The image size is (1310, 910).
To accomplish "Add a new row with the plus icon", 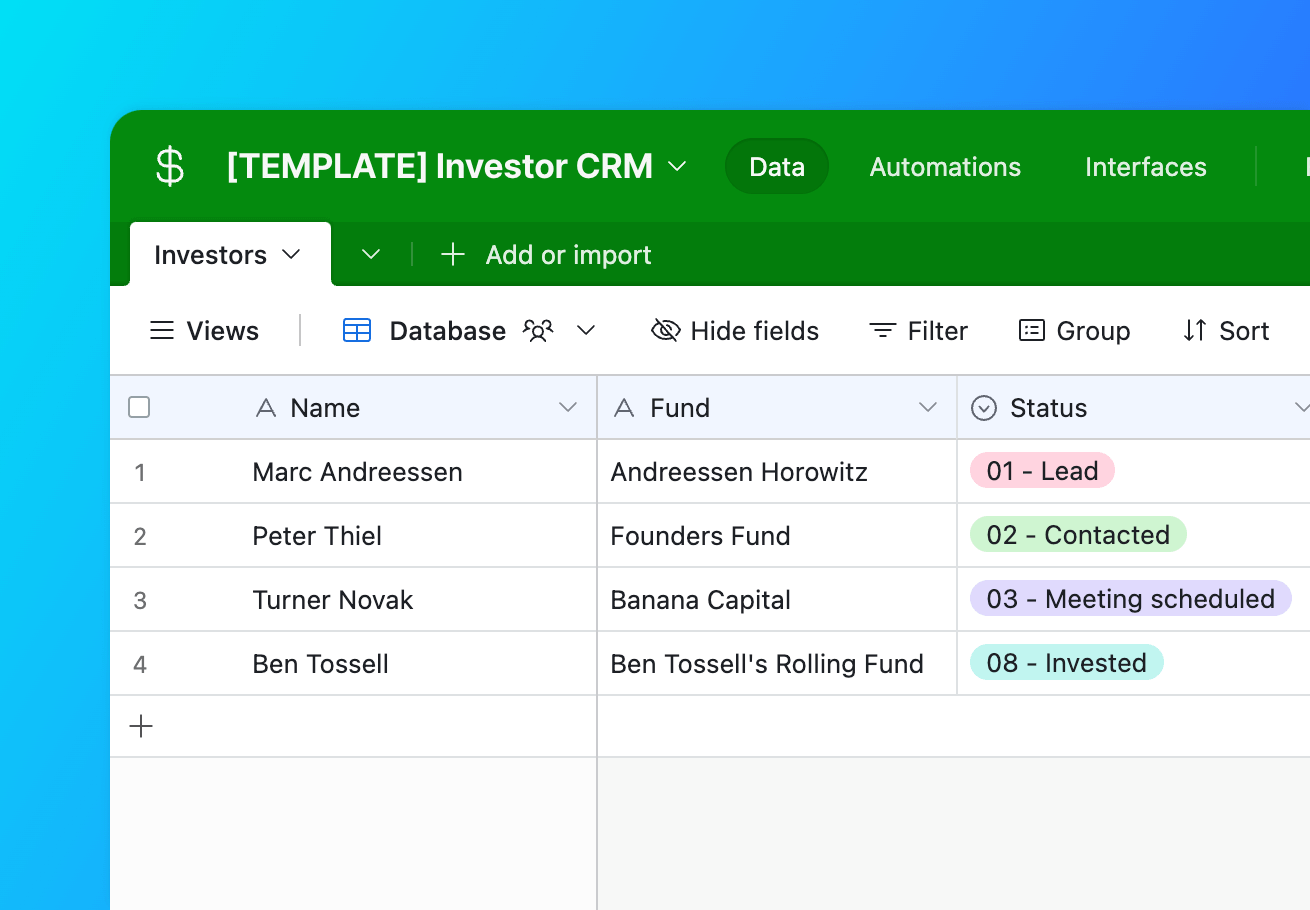I will pyautogui.click(x=141, y=726).
